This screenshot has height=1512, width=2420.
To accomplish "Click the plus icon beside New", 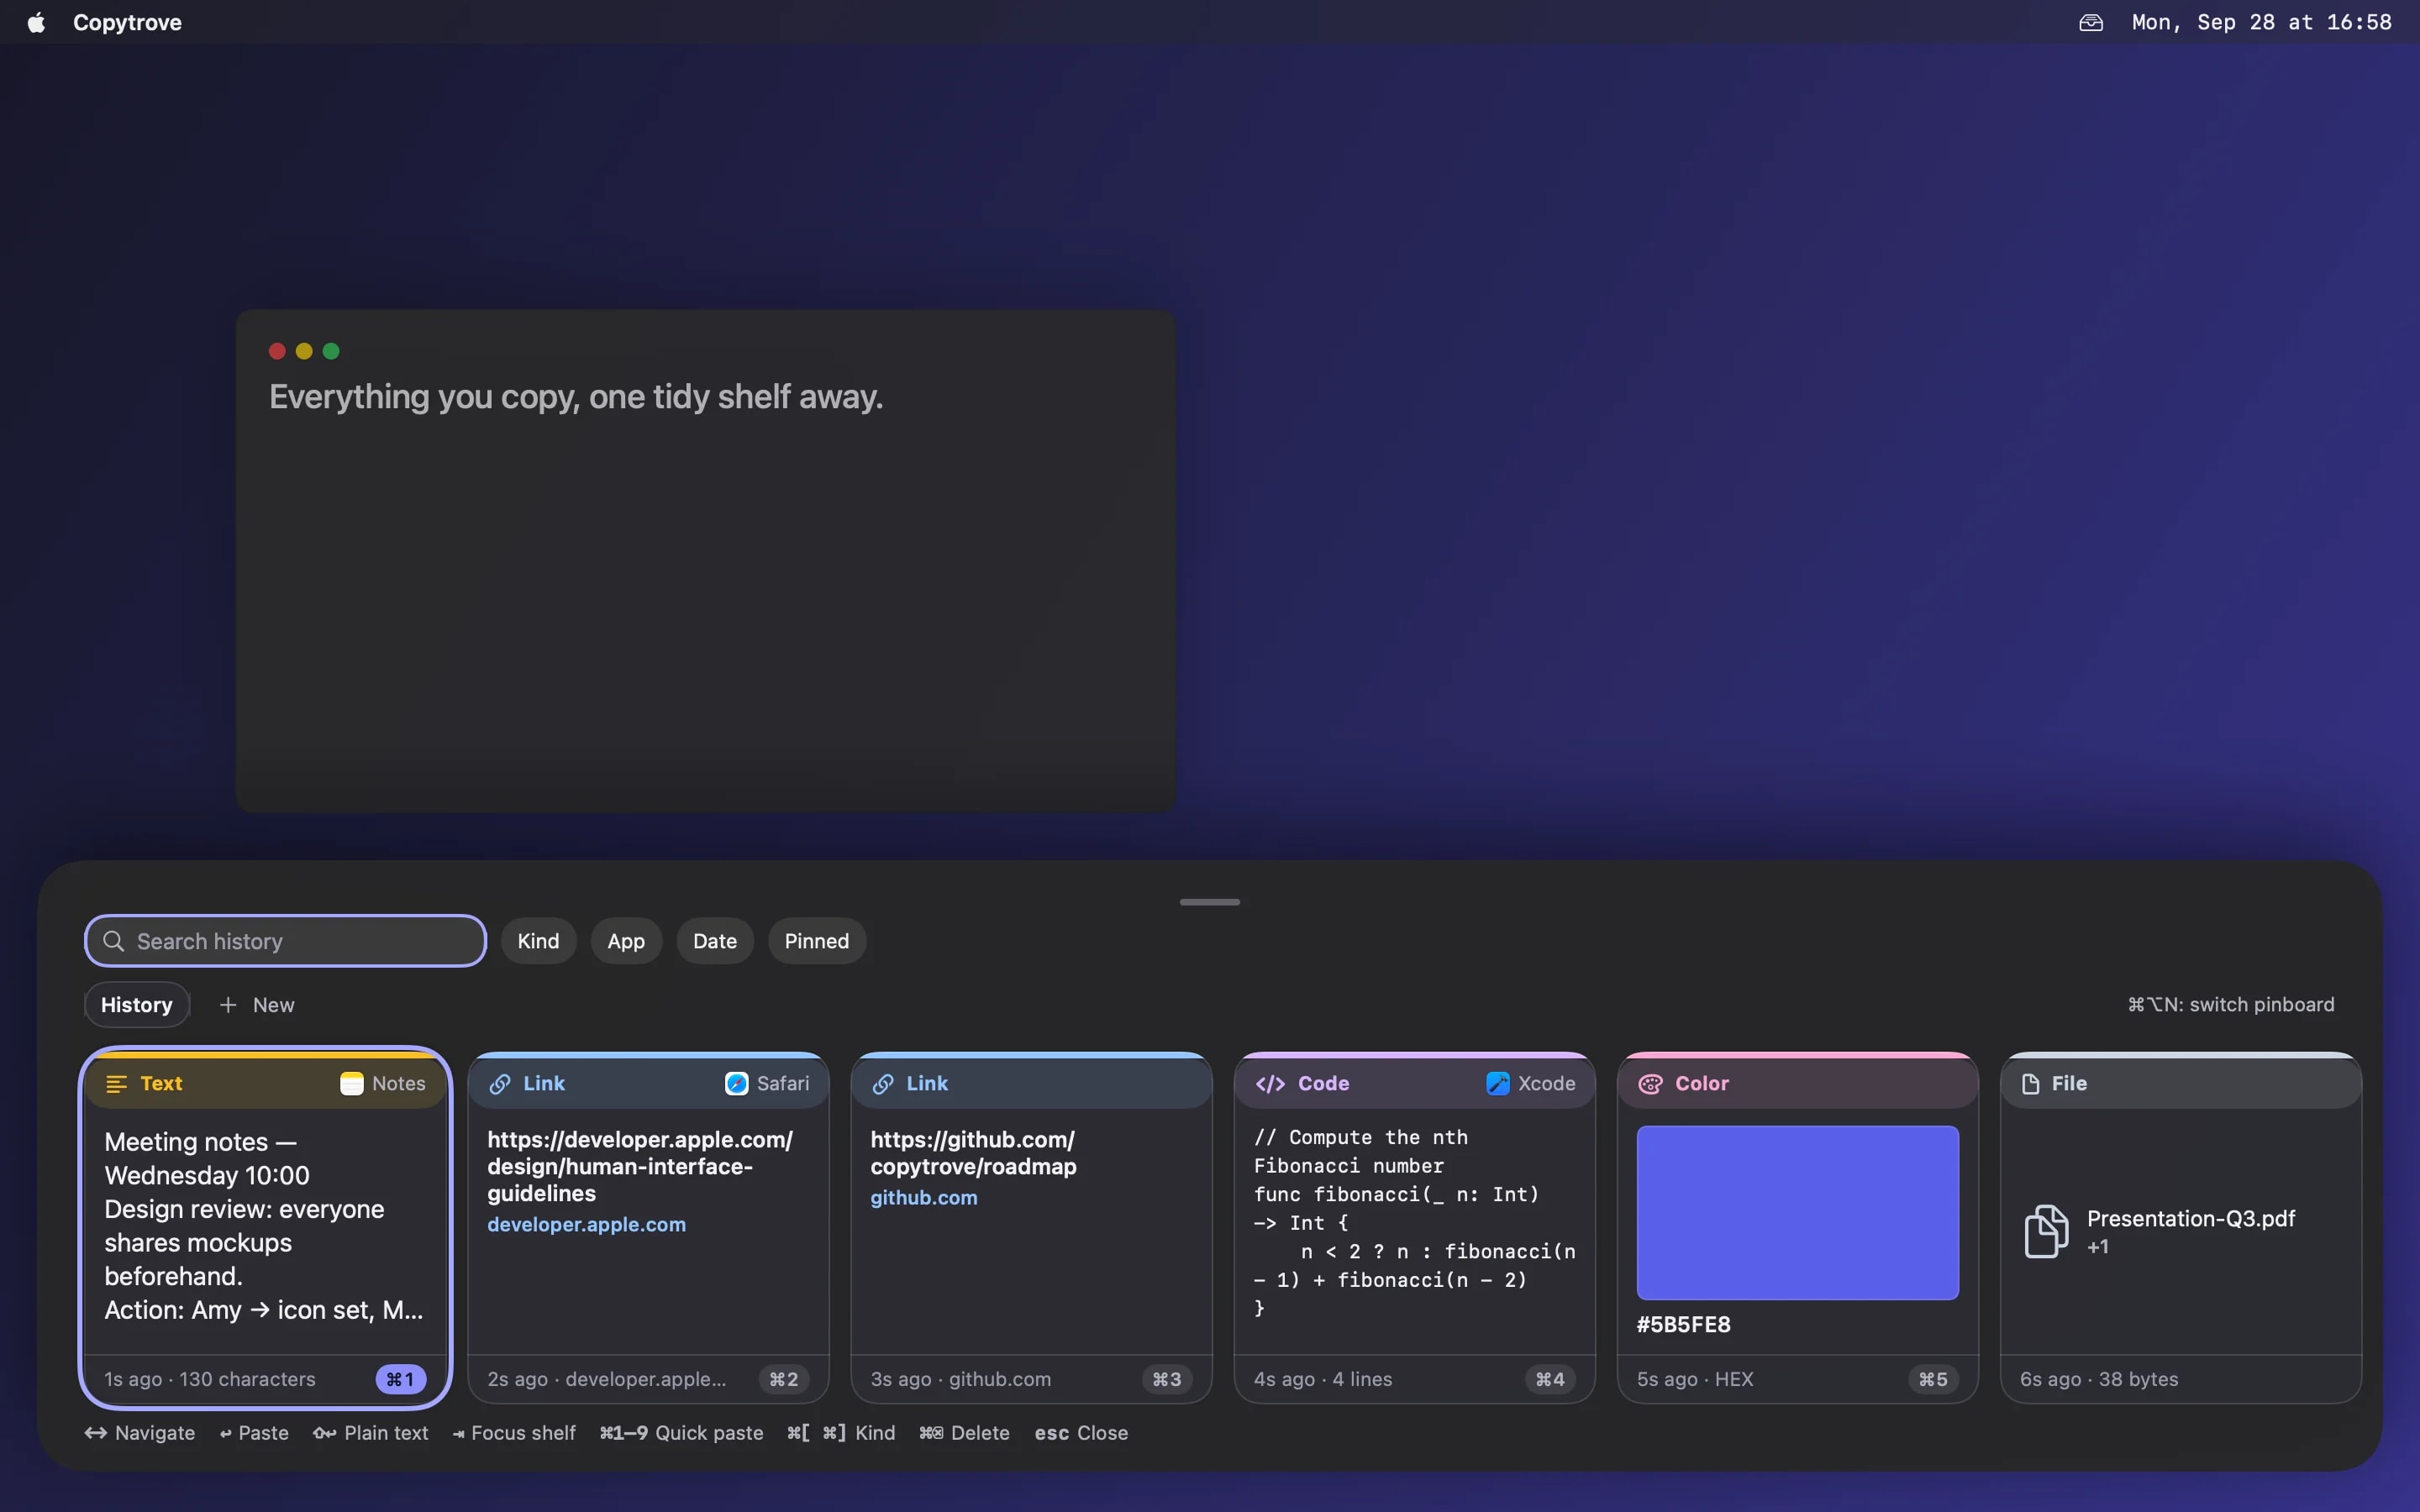I will (228, 1005).
